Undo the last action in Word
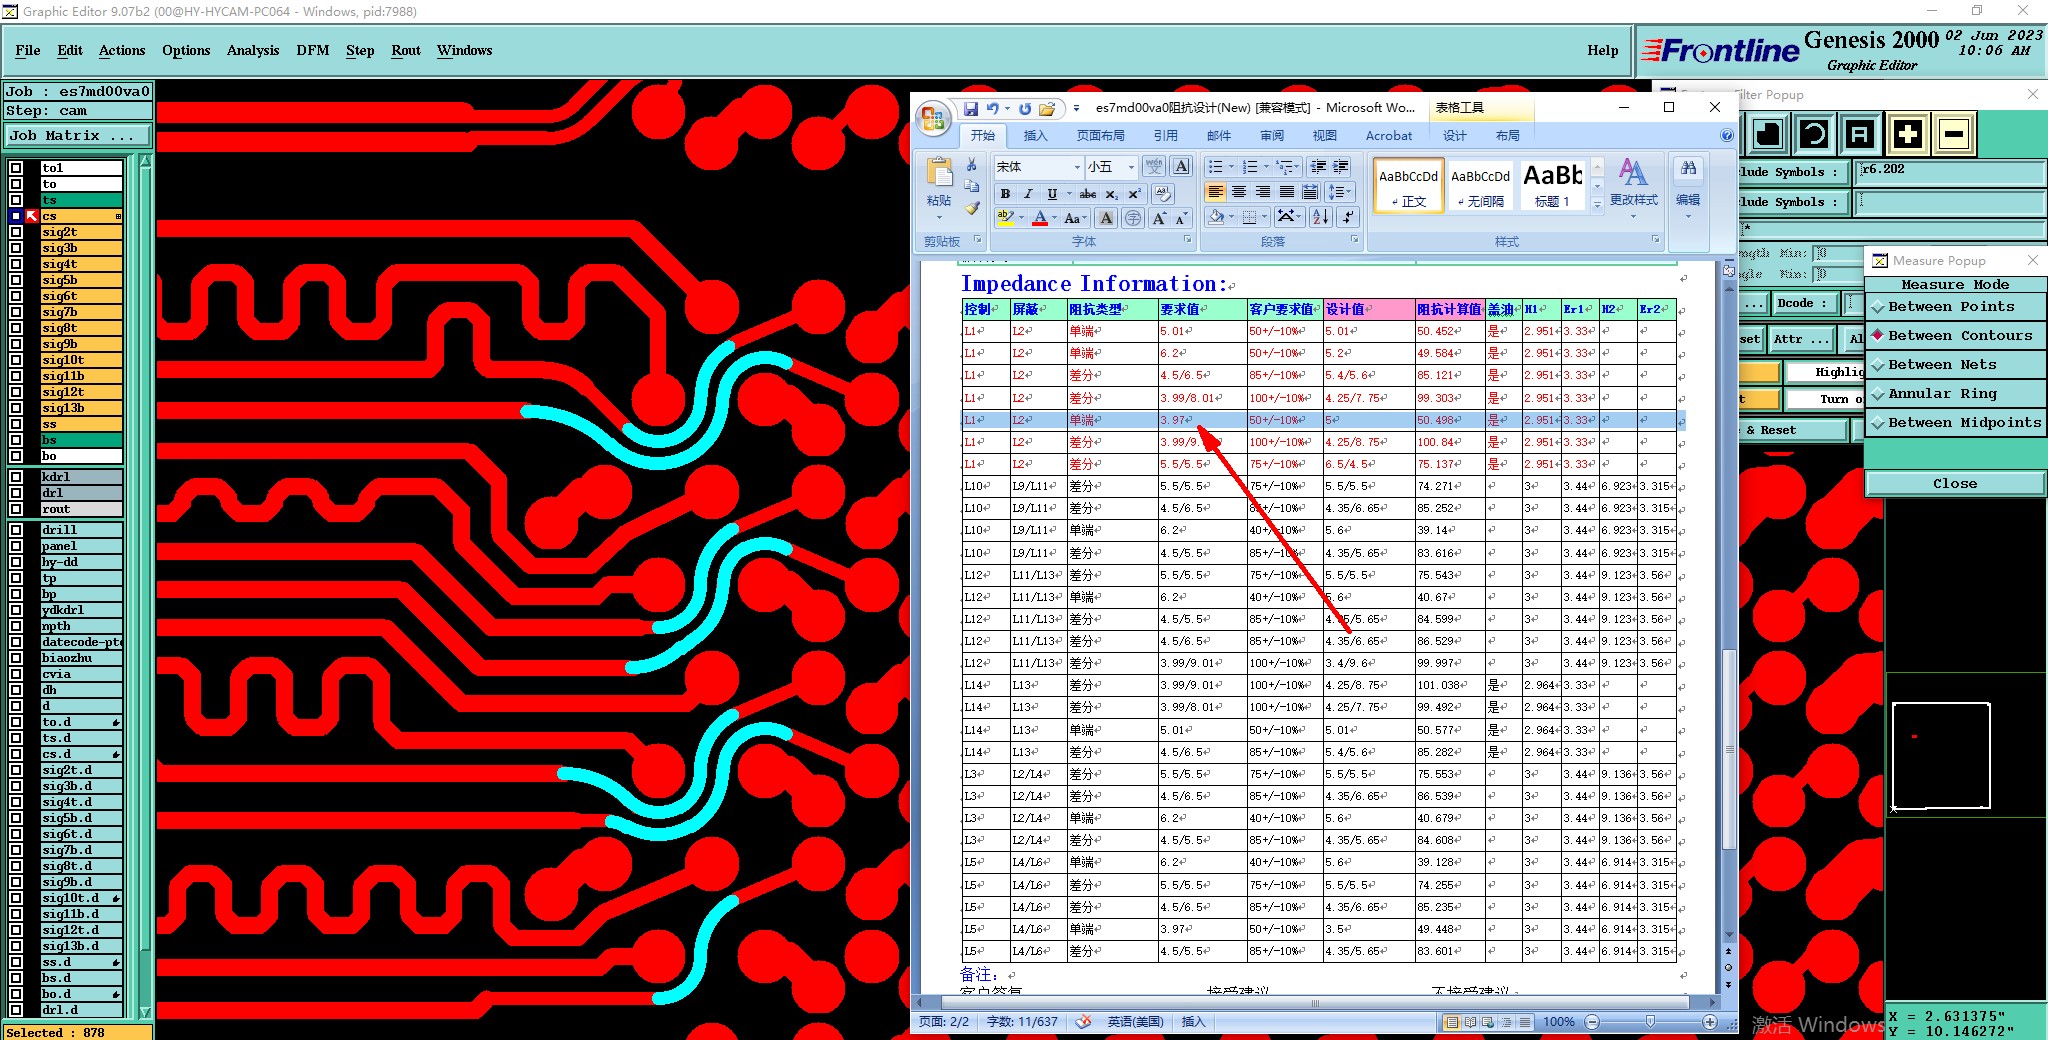This screenshot has width=2048, height=1040. (992, 108)
